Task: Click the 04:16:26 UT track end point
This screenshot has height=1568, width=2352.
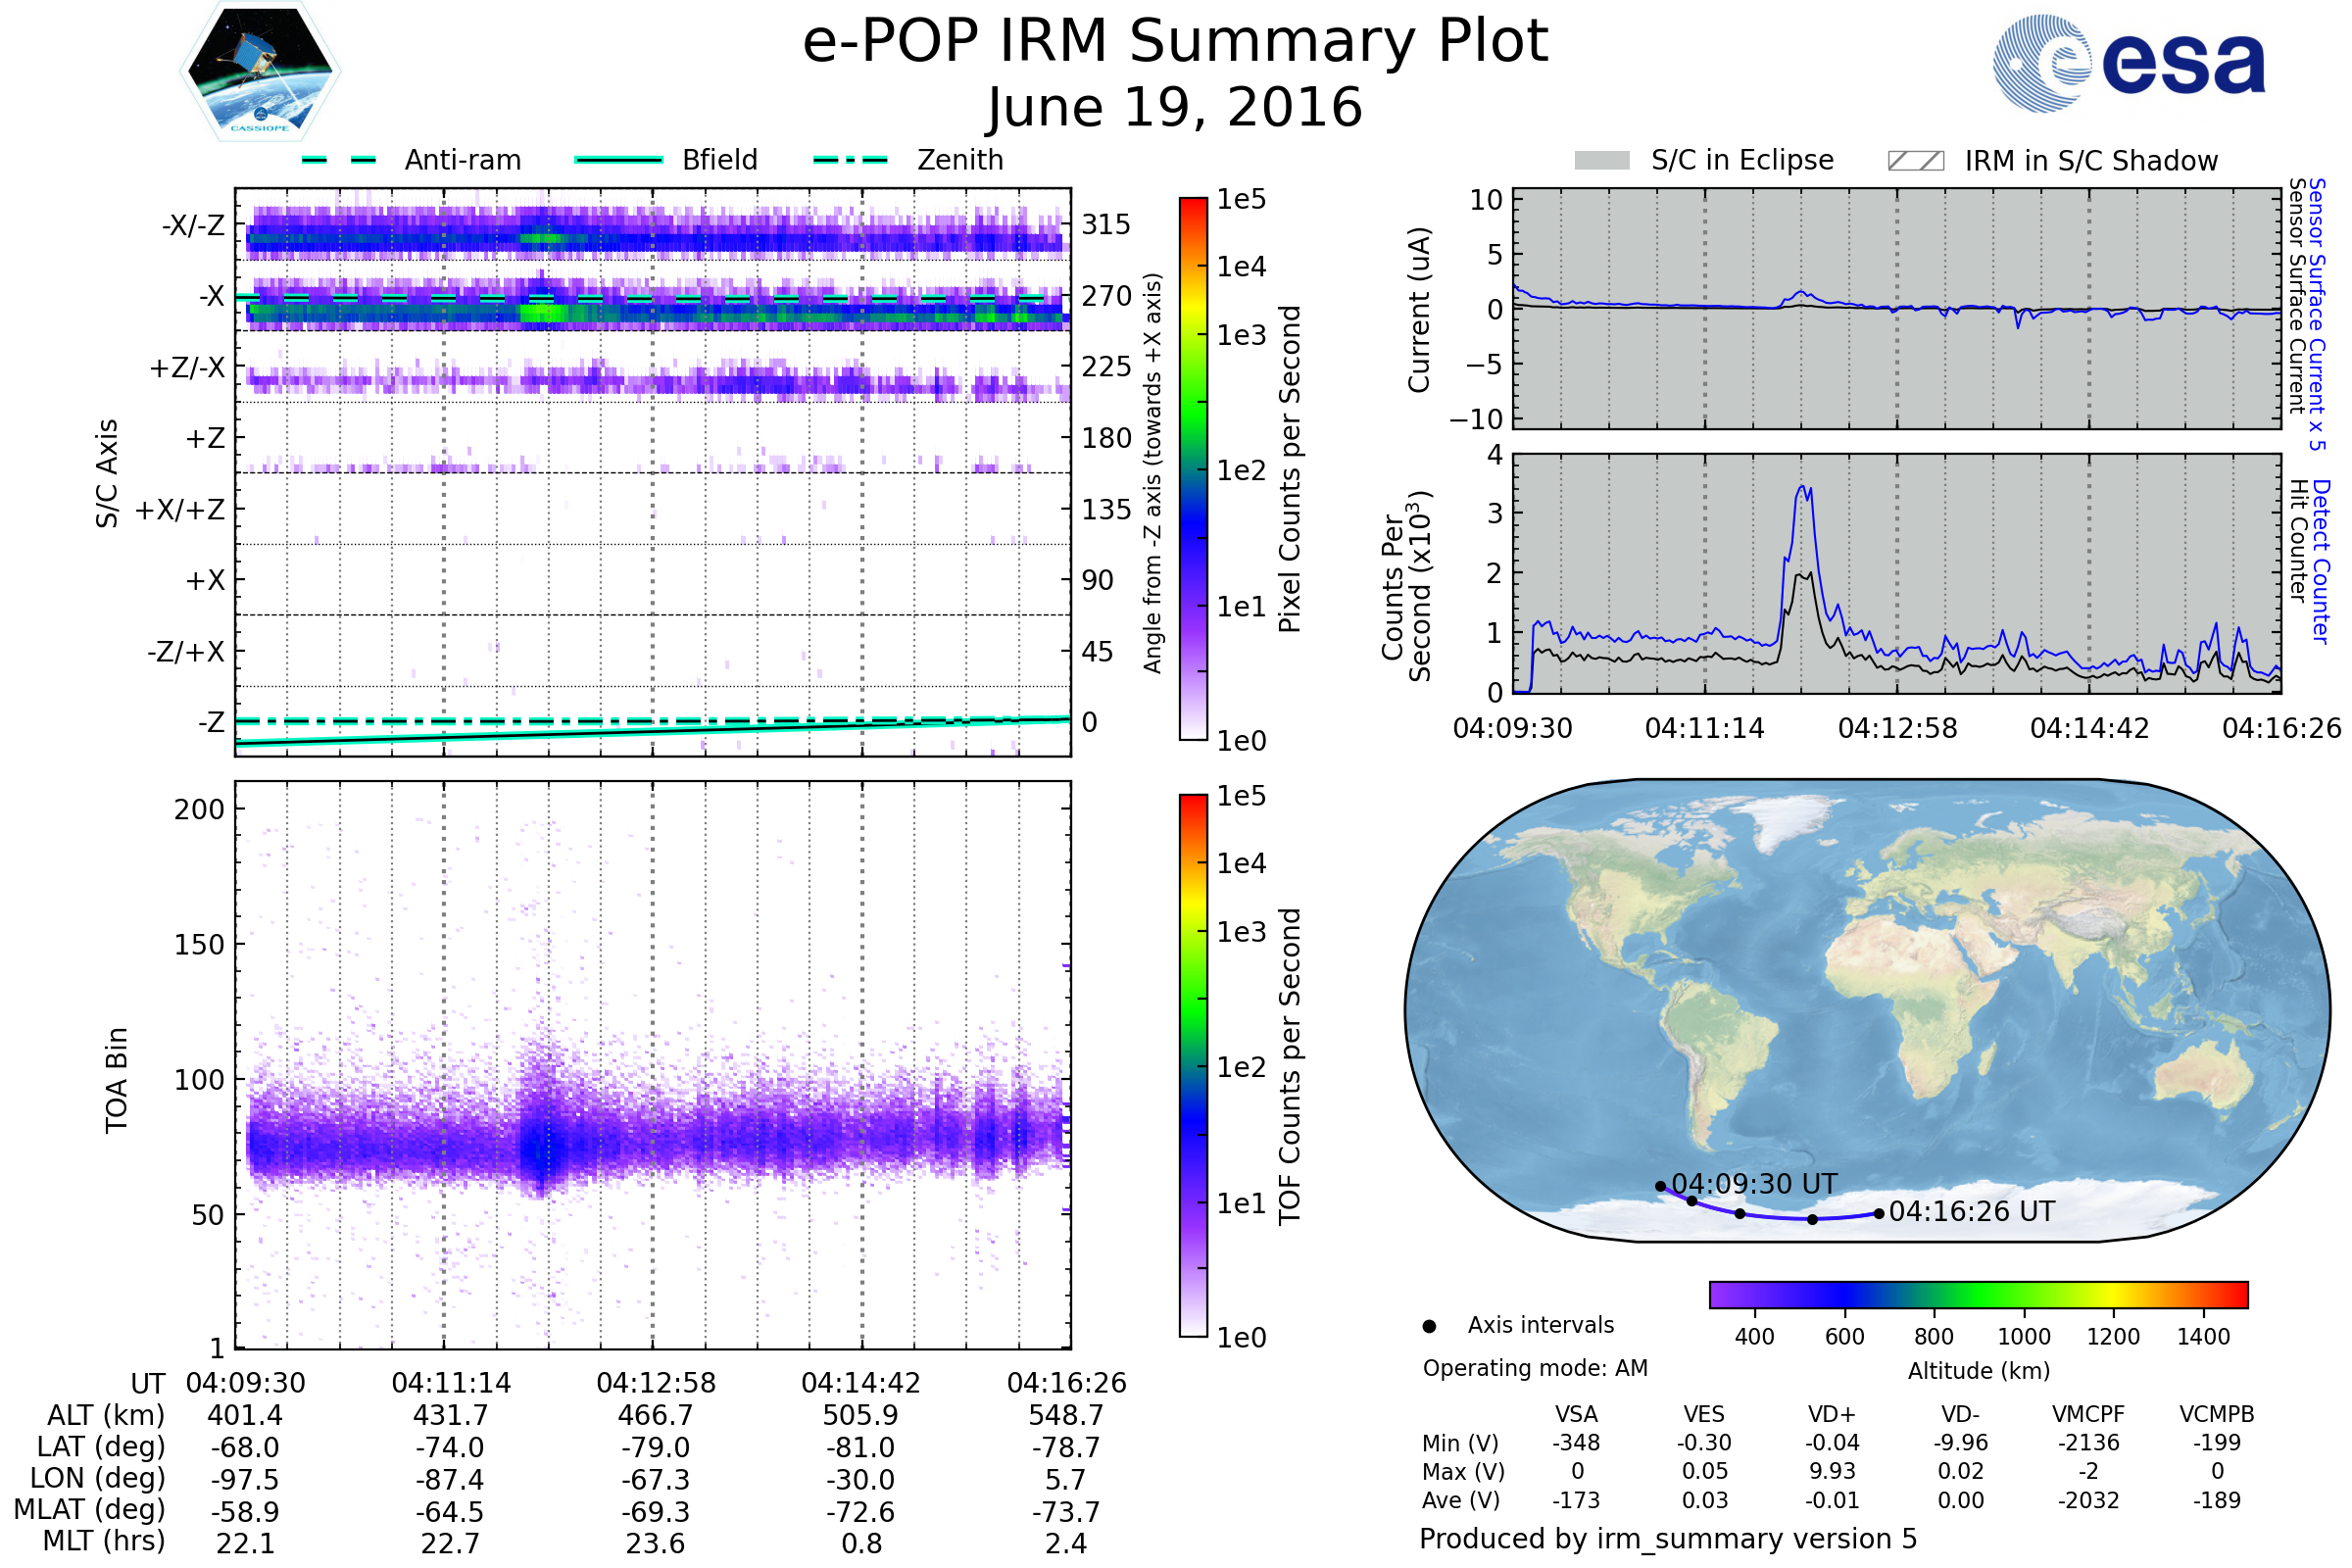Action: [x=1879, y=1213]
